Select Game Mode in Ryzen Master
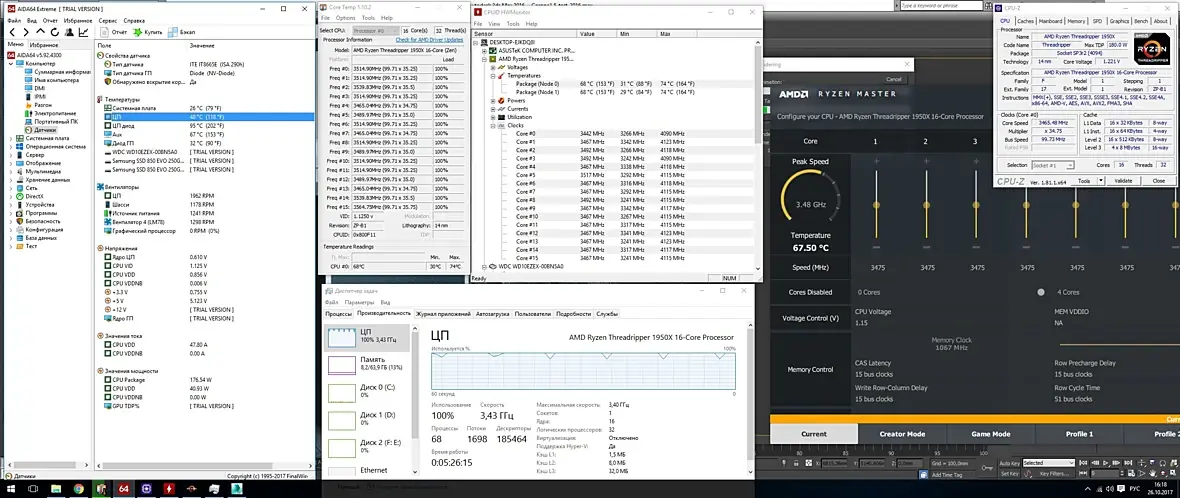This screenshot has height=498, width=1180. (x=991, y=434)
